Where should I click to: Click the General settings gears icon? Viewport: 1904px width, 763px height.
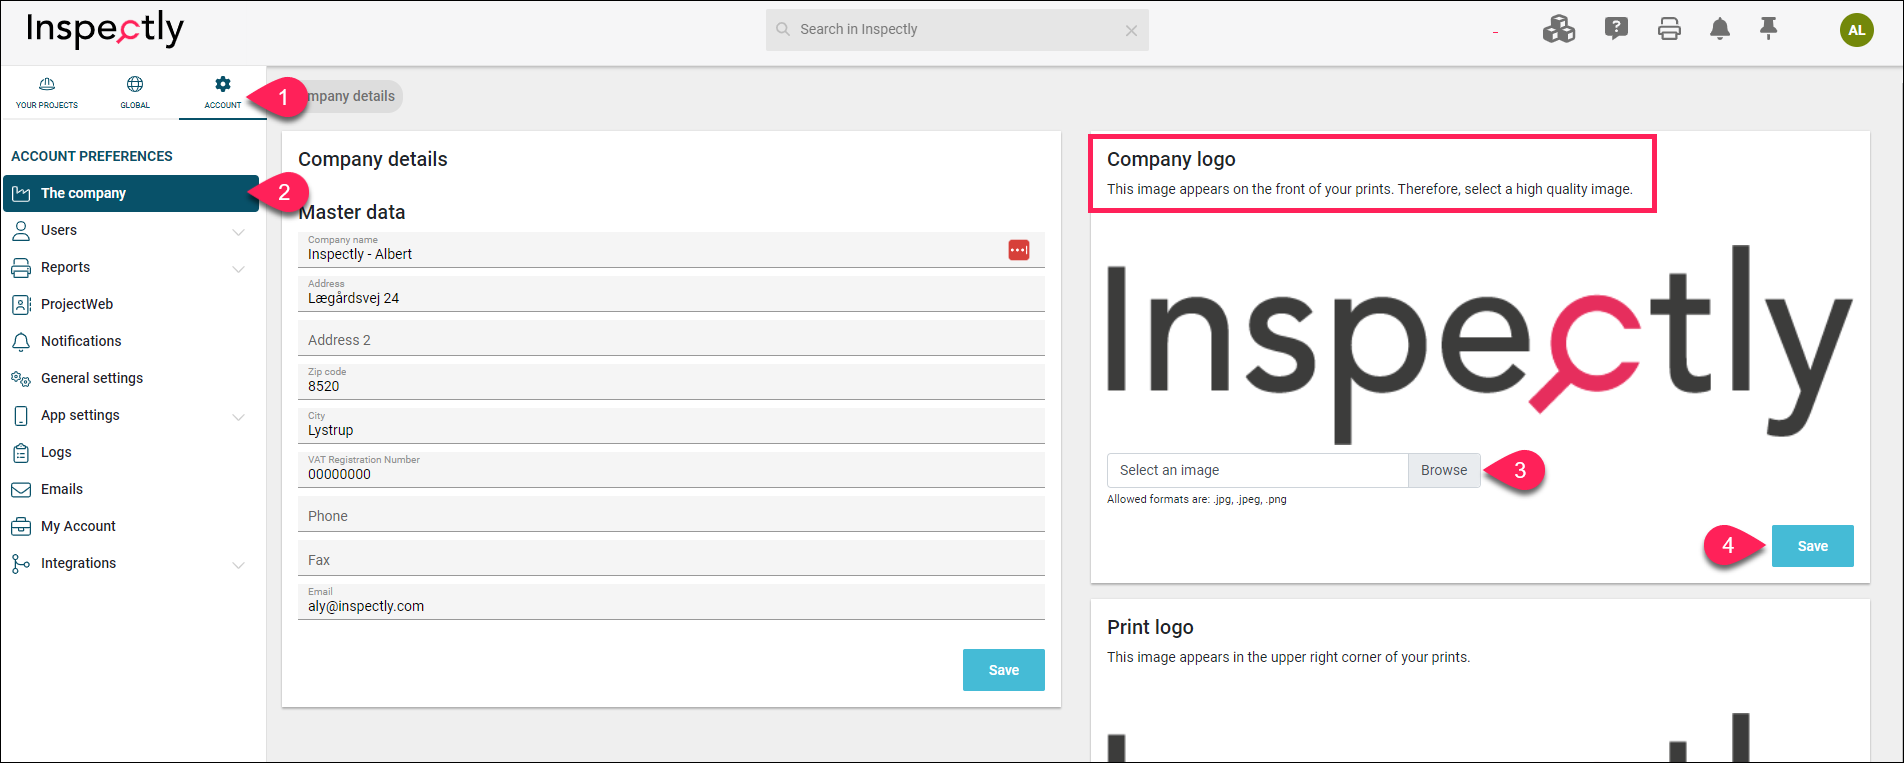tap(21, 378)
